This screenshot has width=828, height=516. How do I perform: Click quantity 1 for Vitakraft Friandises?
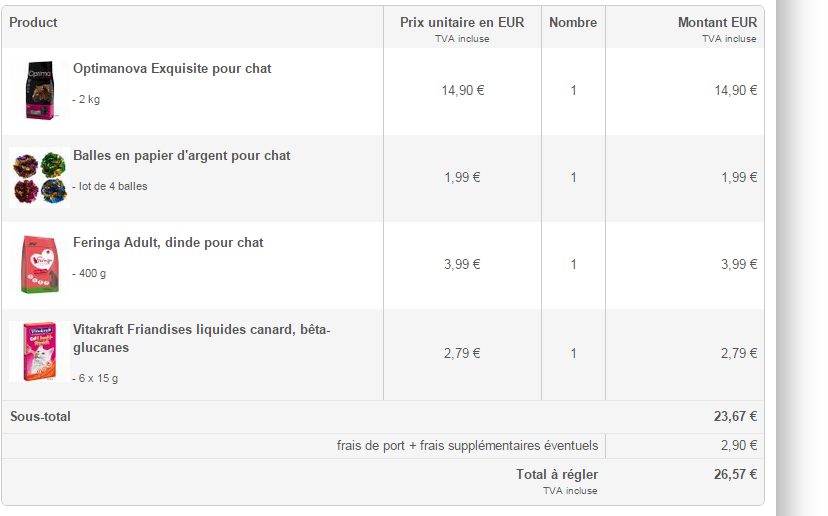573,353
